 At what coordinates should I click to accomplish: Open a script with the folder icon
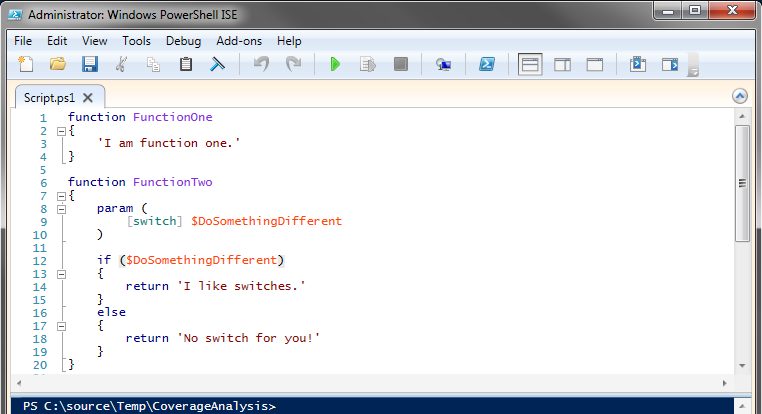(x=57, y=65)
